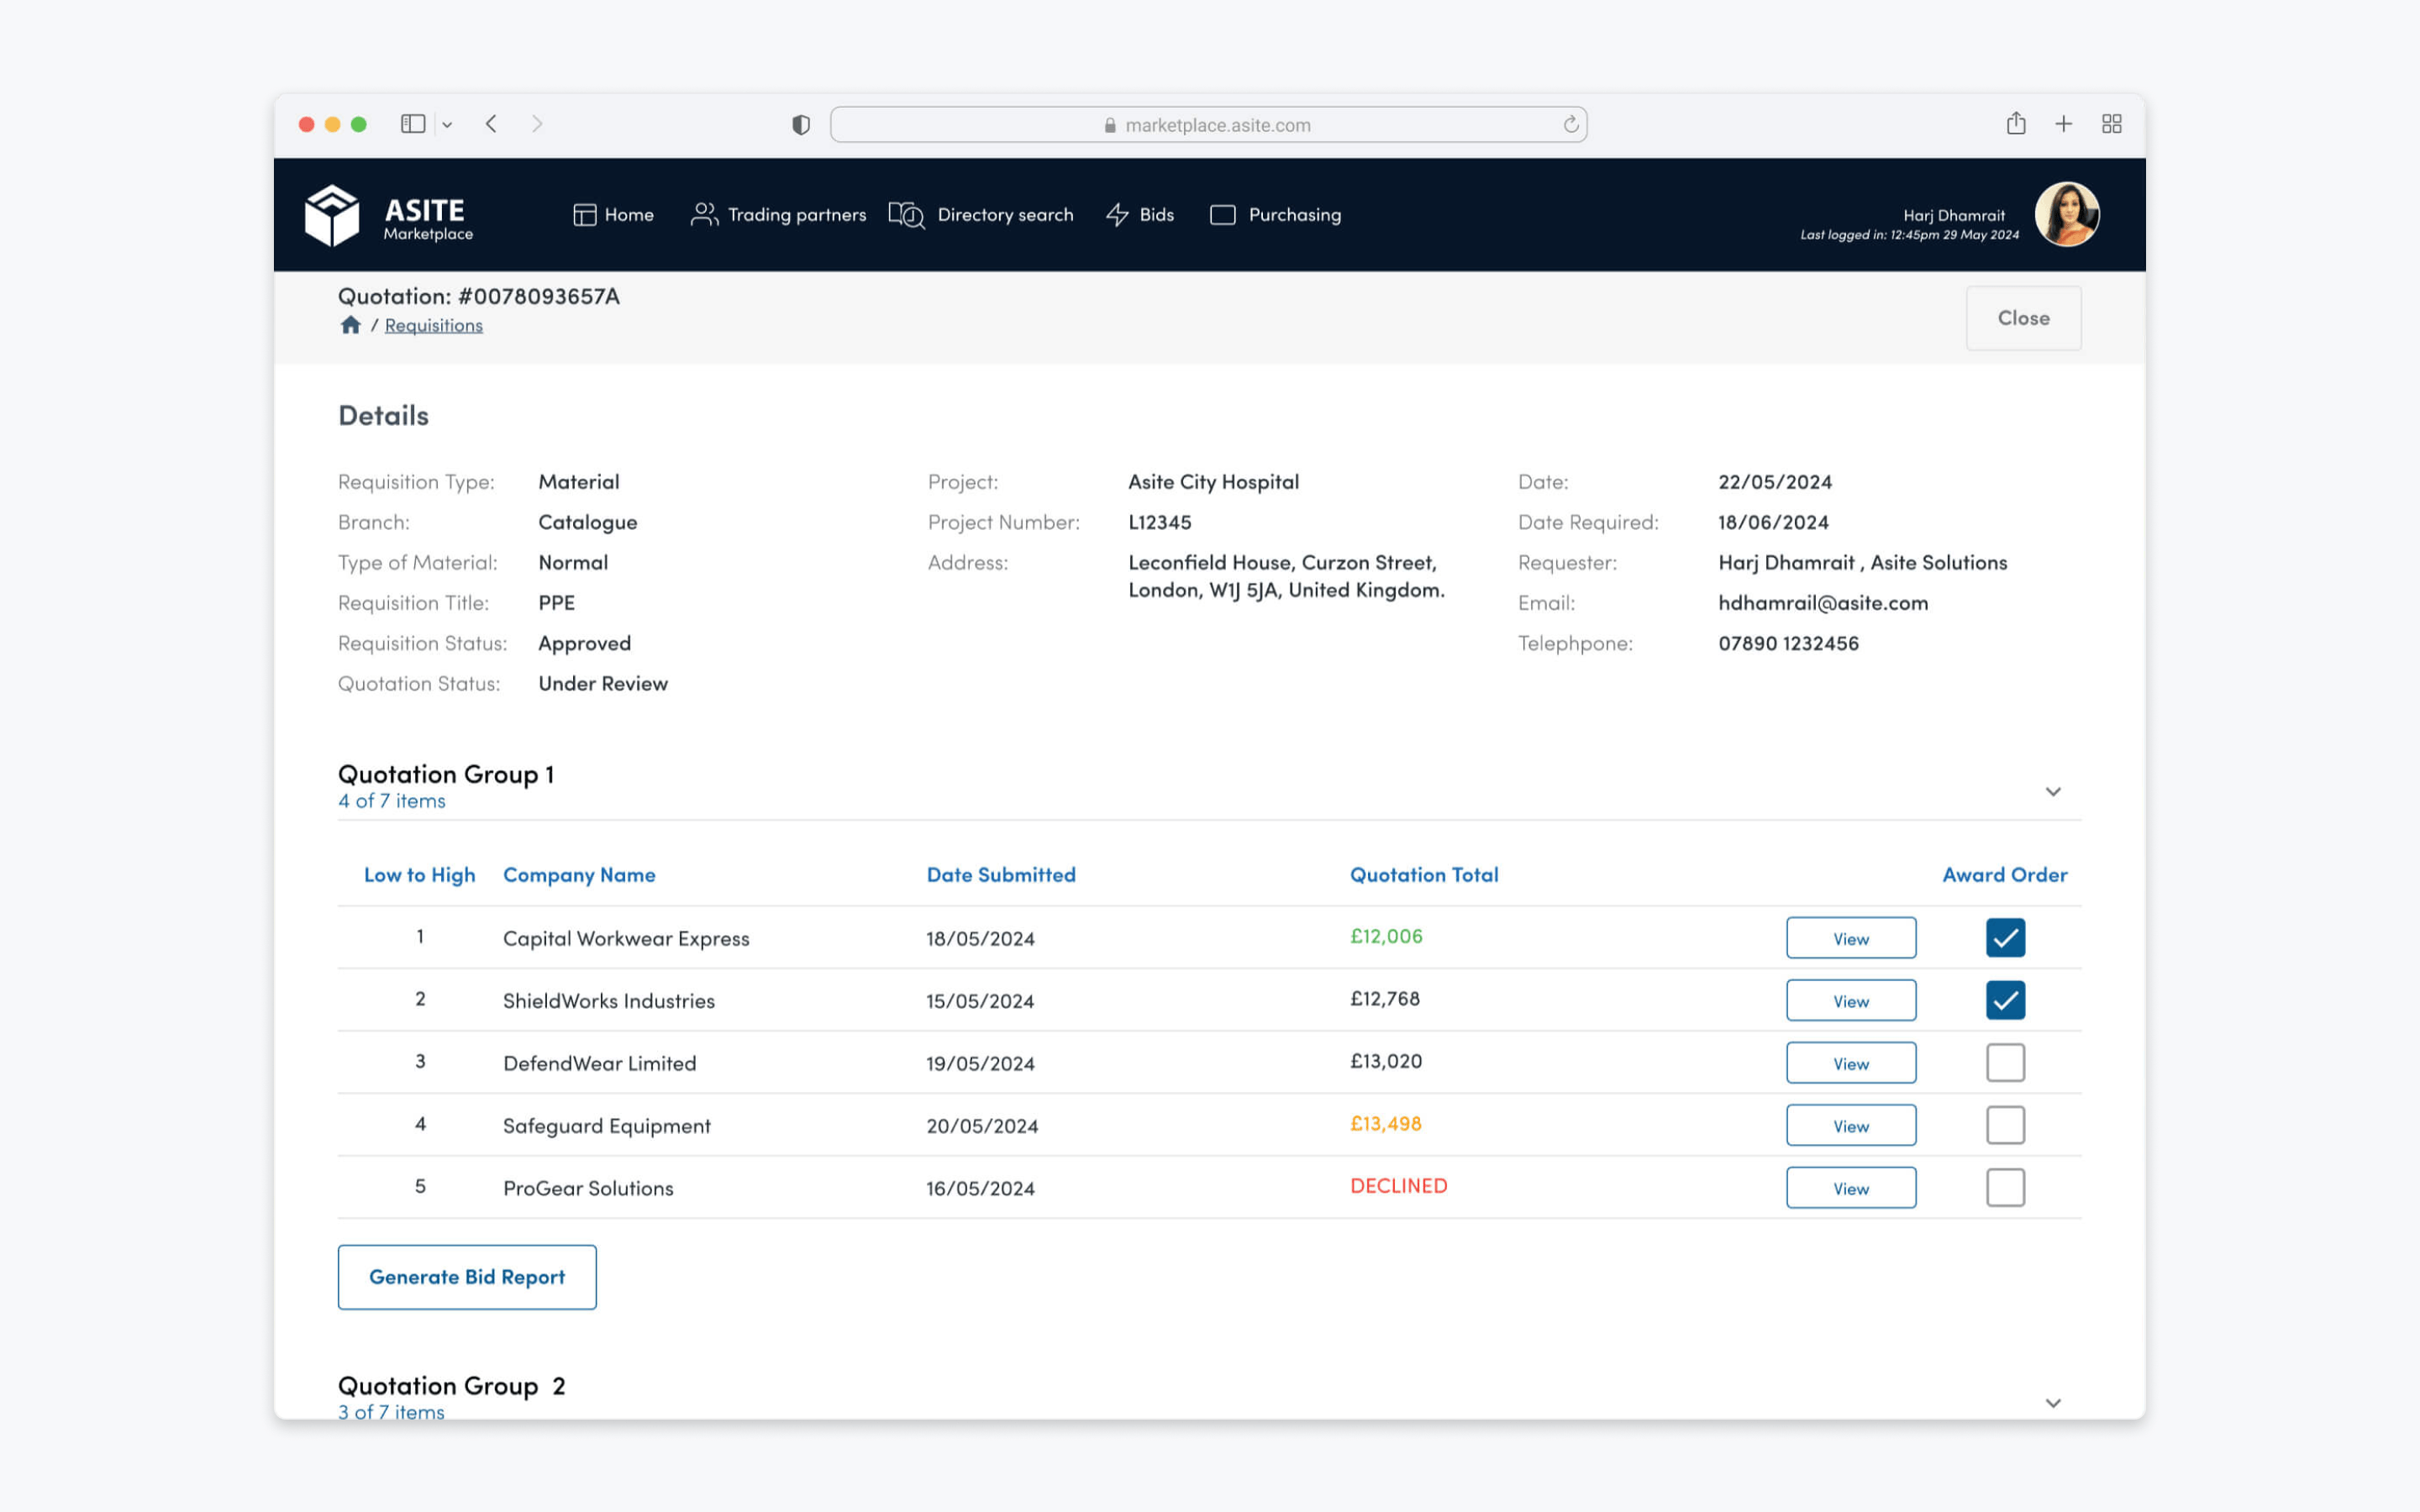Sort by Quotation Total column header
The height and width of the screenshot is (1512, 2420).
tap(1424, 875)
